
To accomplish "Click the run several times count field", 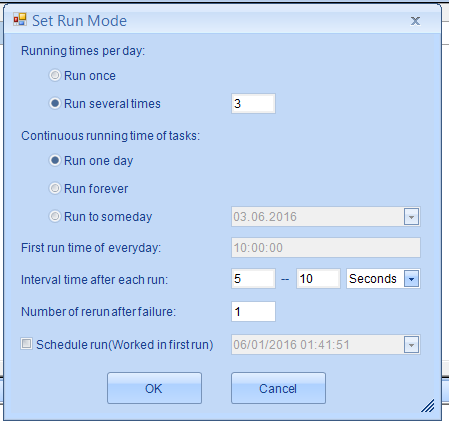I will [253, 104].
